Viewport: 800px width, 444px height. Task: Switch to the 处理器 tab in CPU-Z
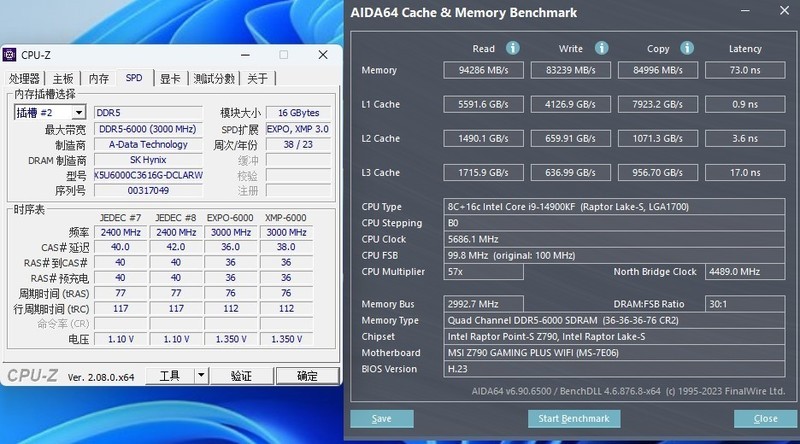[x=24, y=79]
